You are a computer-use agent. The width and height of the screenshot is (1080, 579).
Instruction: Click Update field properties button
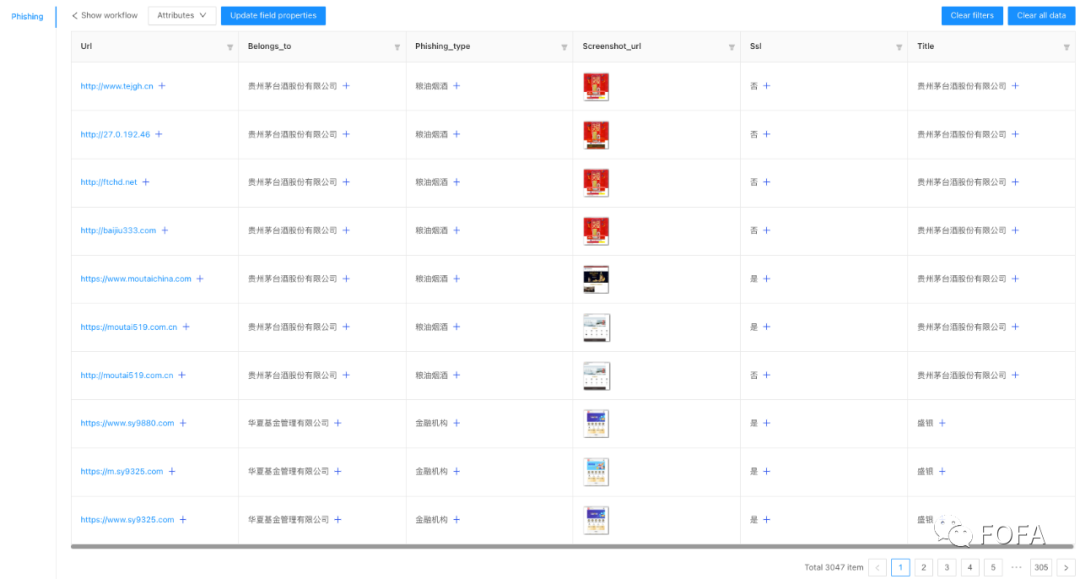pos(273,15)
